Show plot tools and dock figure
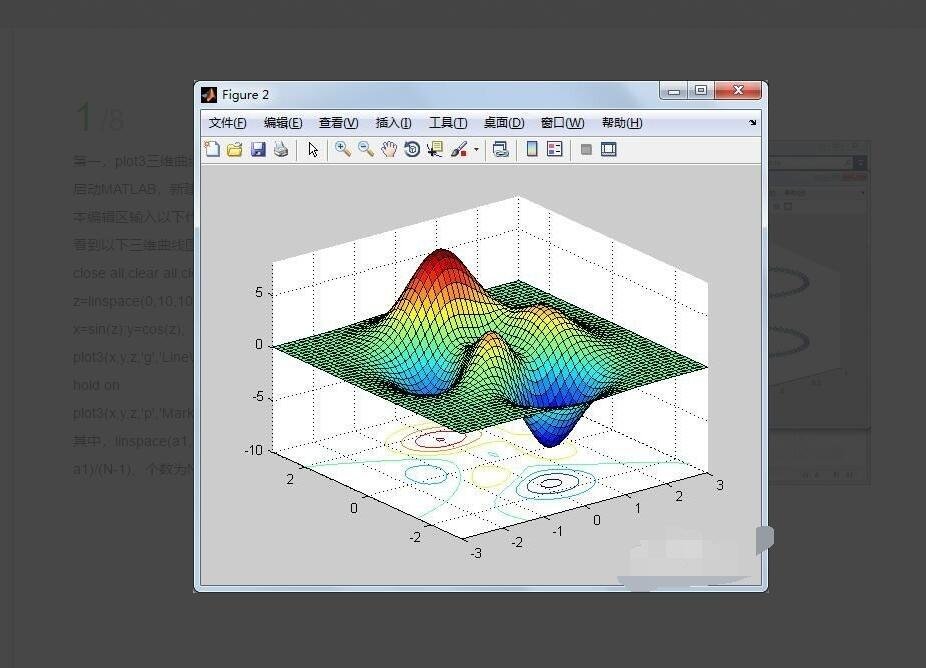The height and width of the screenshot is (668, 926). pos(608,149)
